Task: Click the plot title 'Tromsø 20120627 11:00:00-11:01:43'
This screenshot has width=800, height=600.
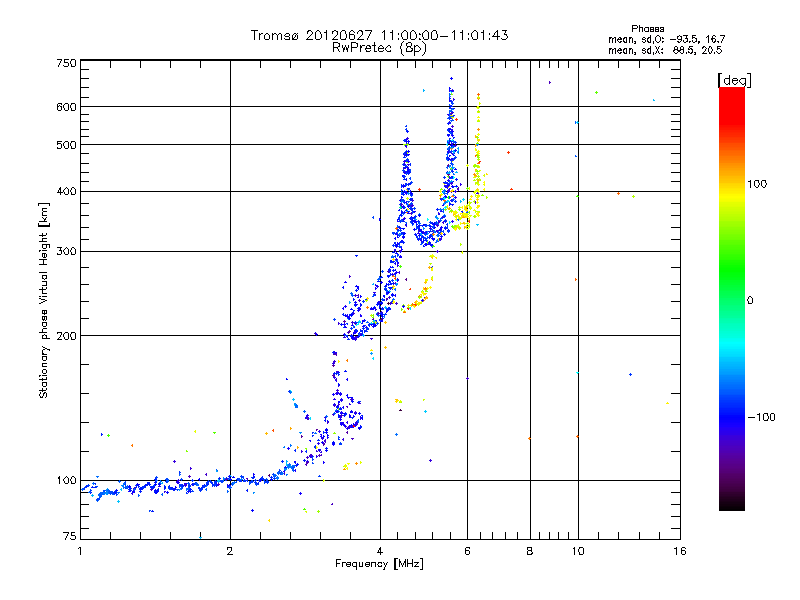Action: (379, 35)
